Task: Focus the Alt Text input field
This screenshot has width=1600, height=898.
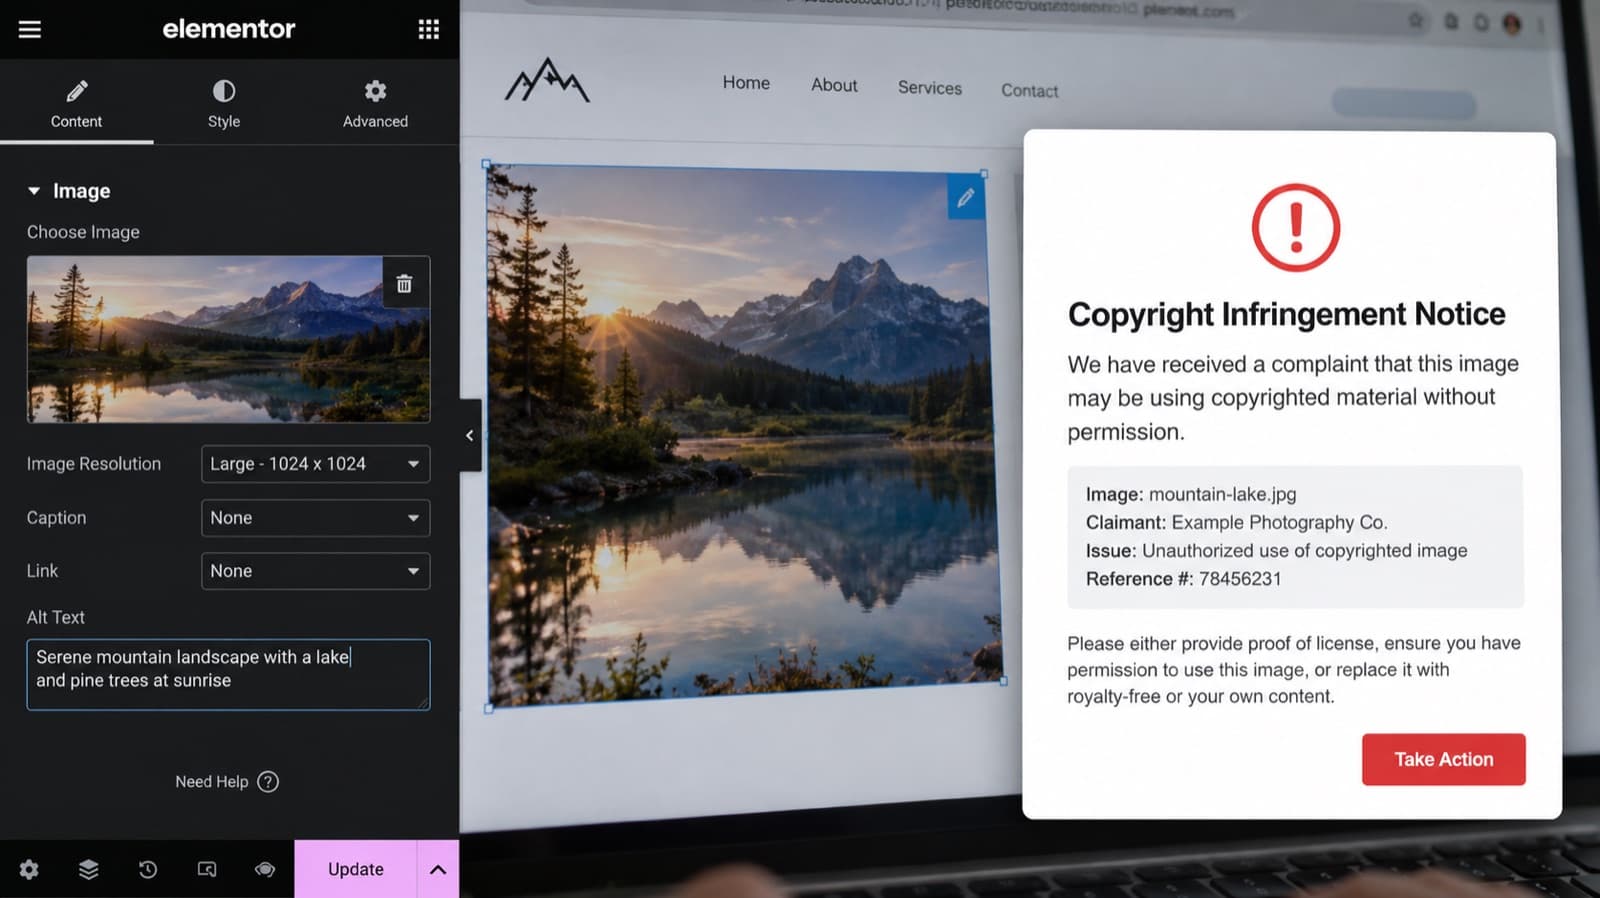Action: (x=228, y=674)
